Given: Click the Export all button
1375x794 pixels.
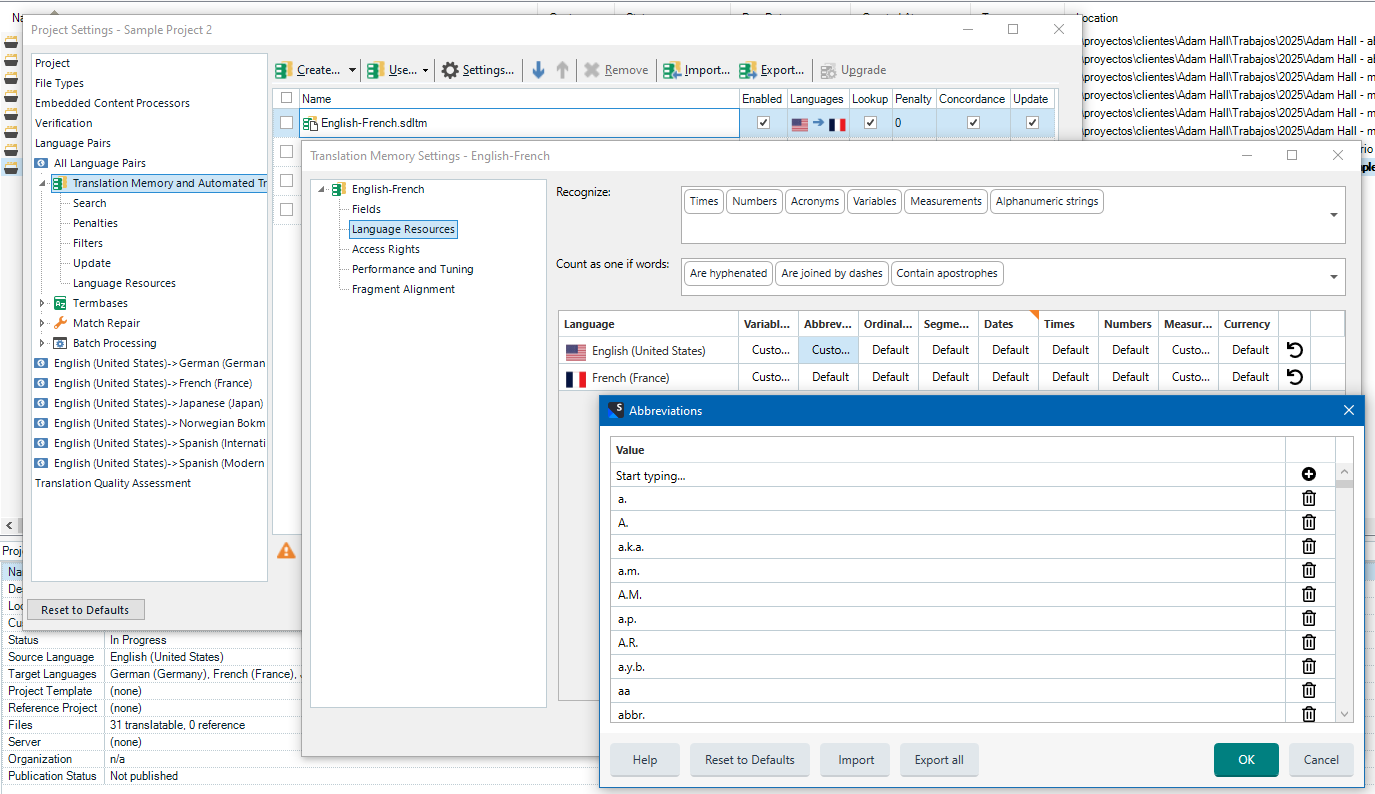Looking at the screenshot, I should click(x=938, y=759).
